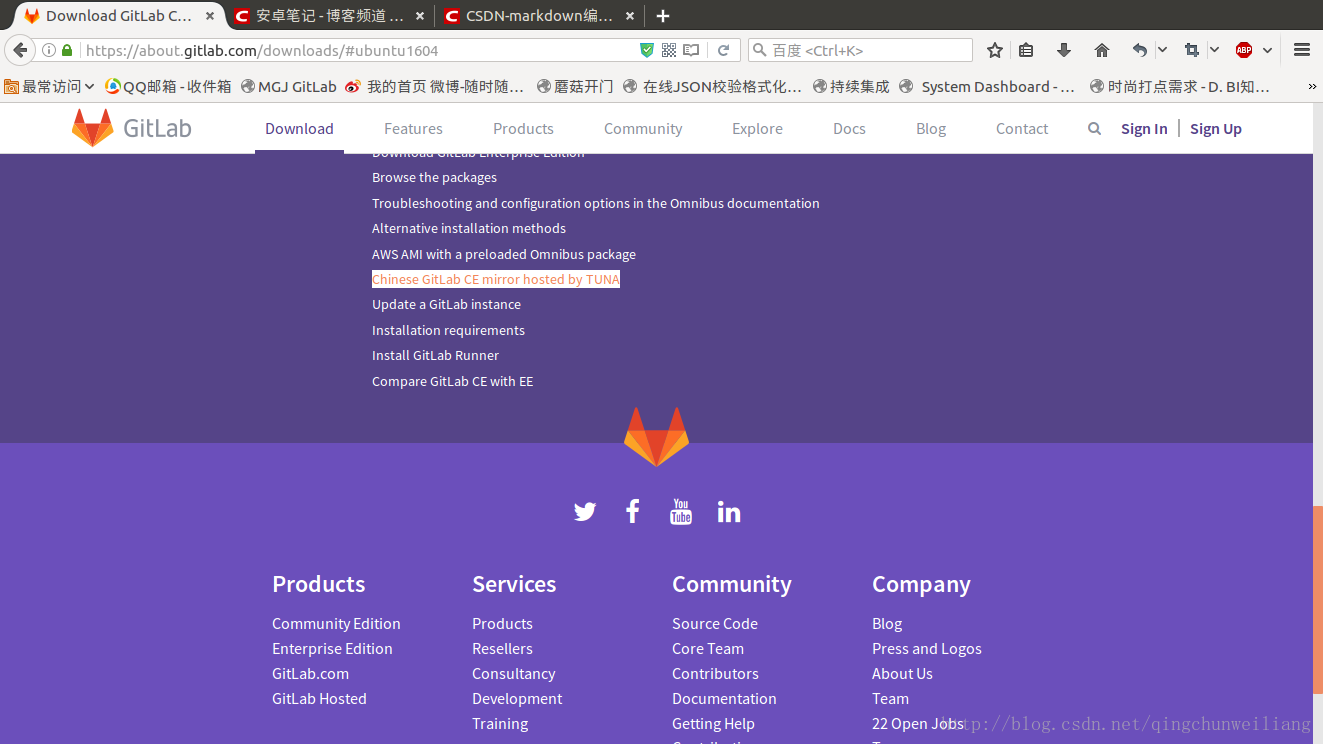
Task: Open GitLab LinkedIn icon
Action: 729,512
